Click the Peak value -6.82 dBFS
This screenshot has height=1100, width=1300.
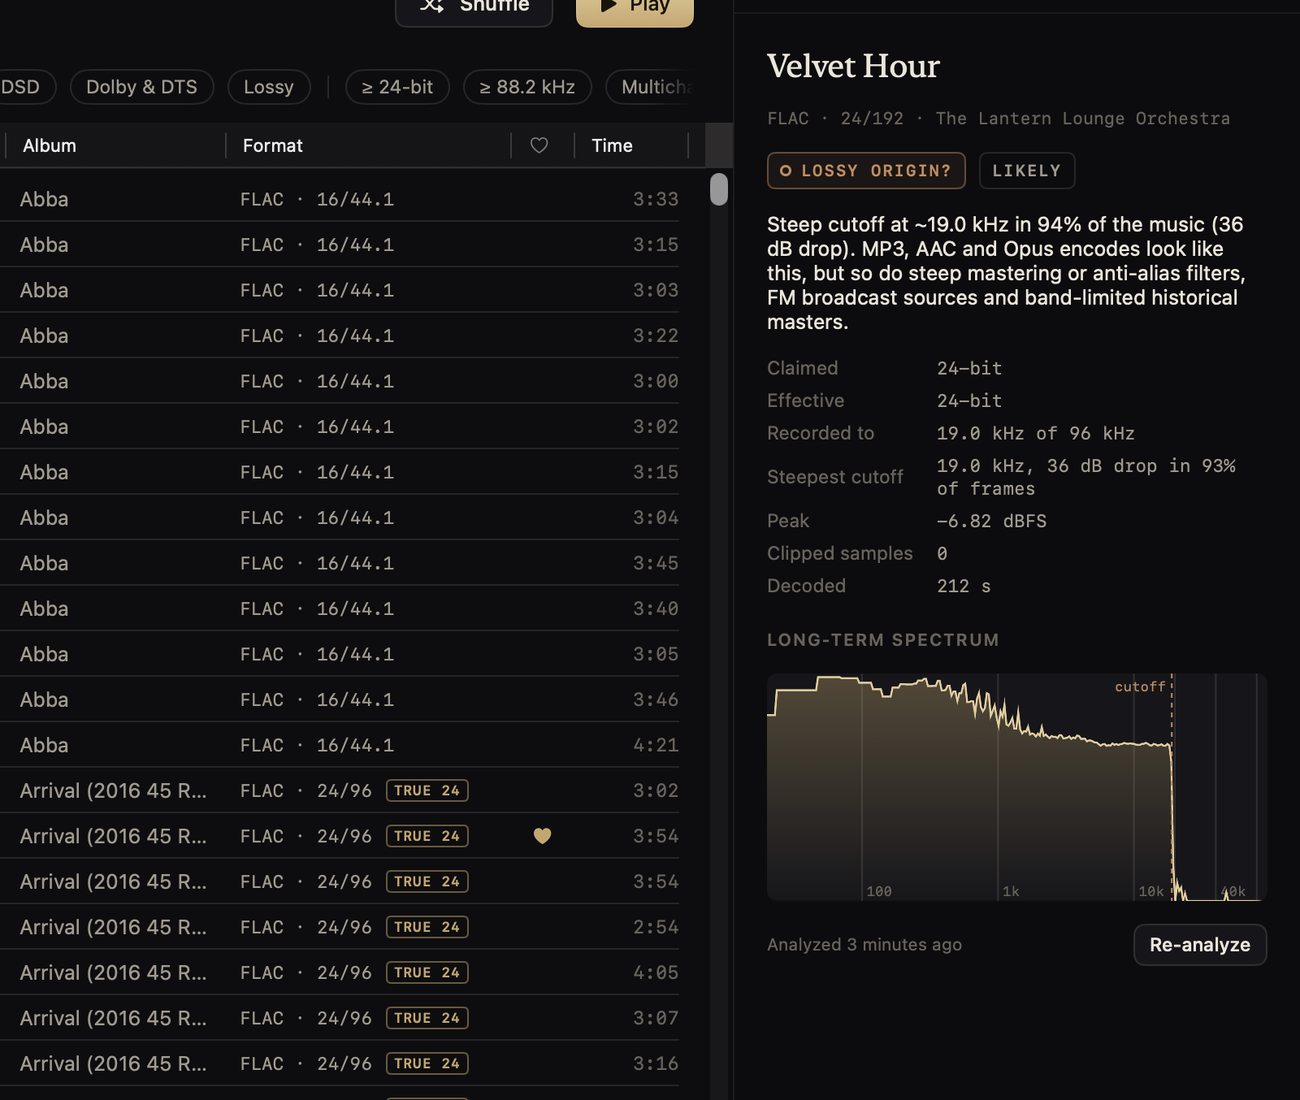pos(992,521)
